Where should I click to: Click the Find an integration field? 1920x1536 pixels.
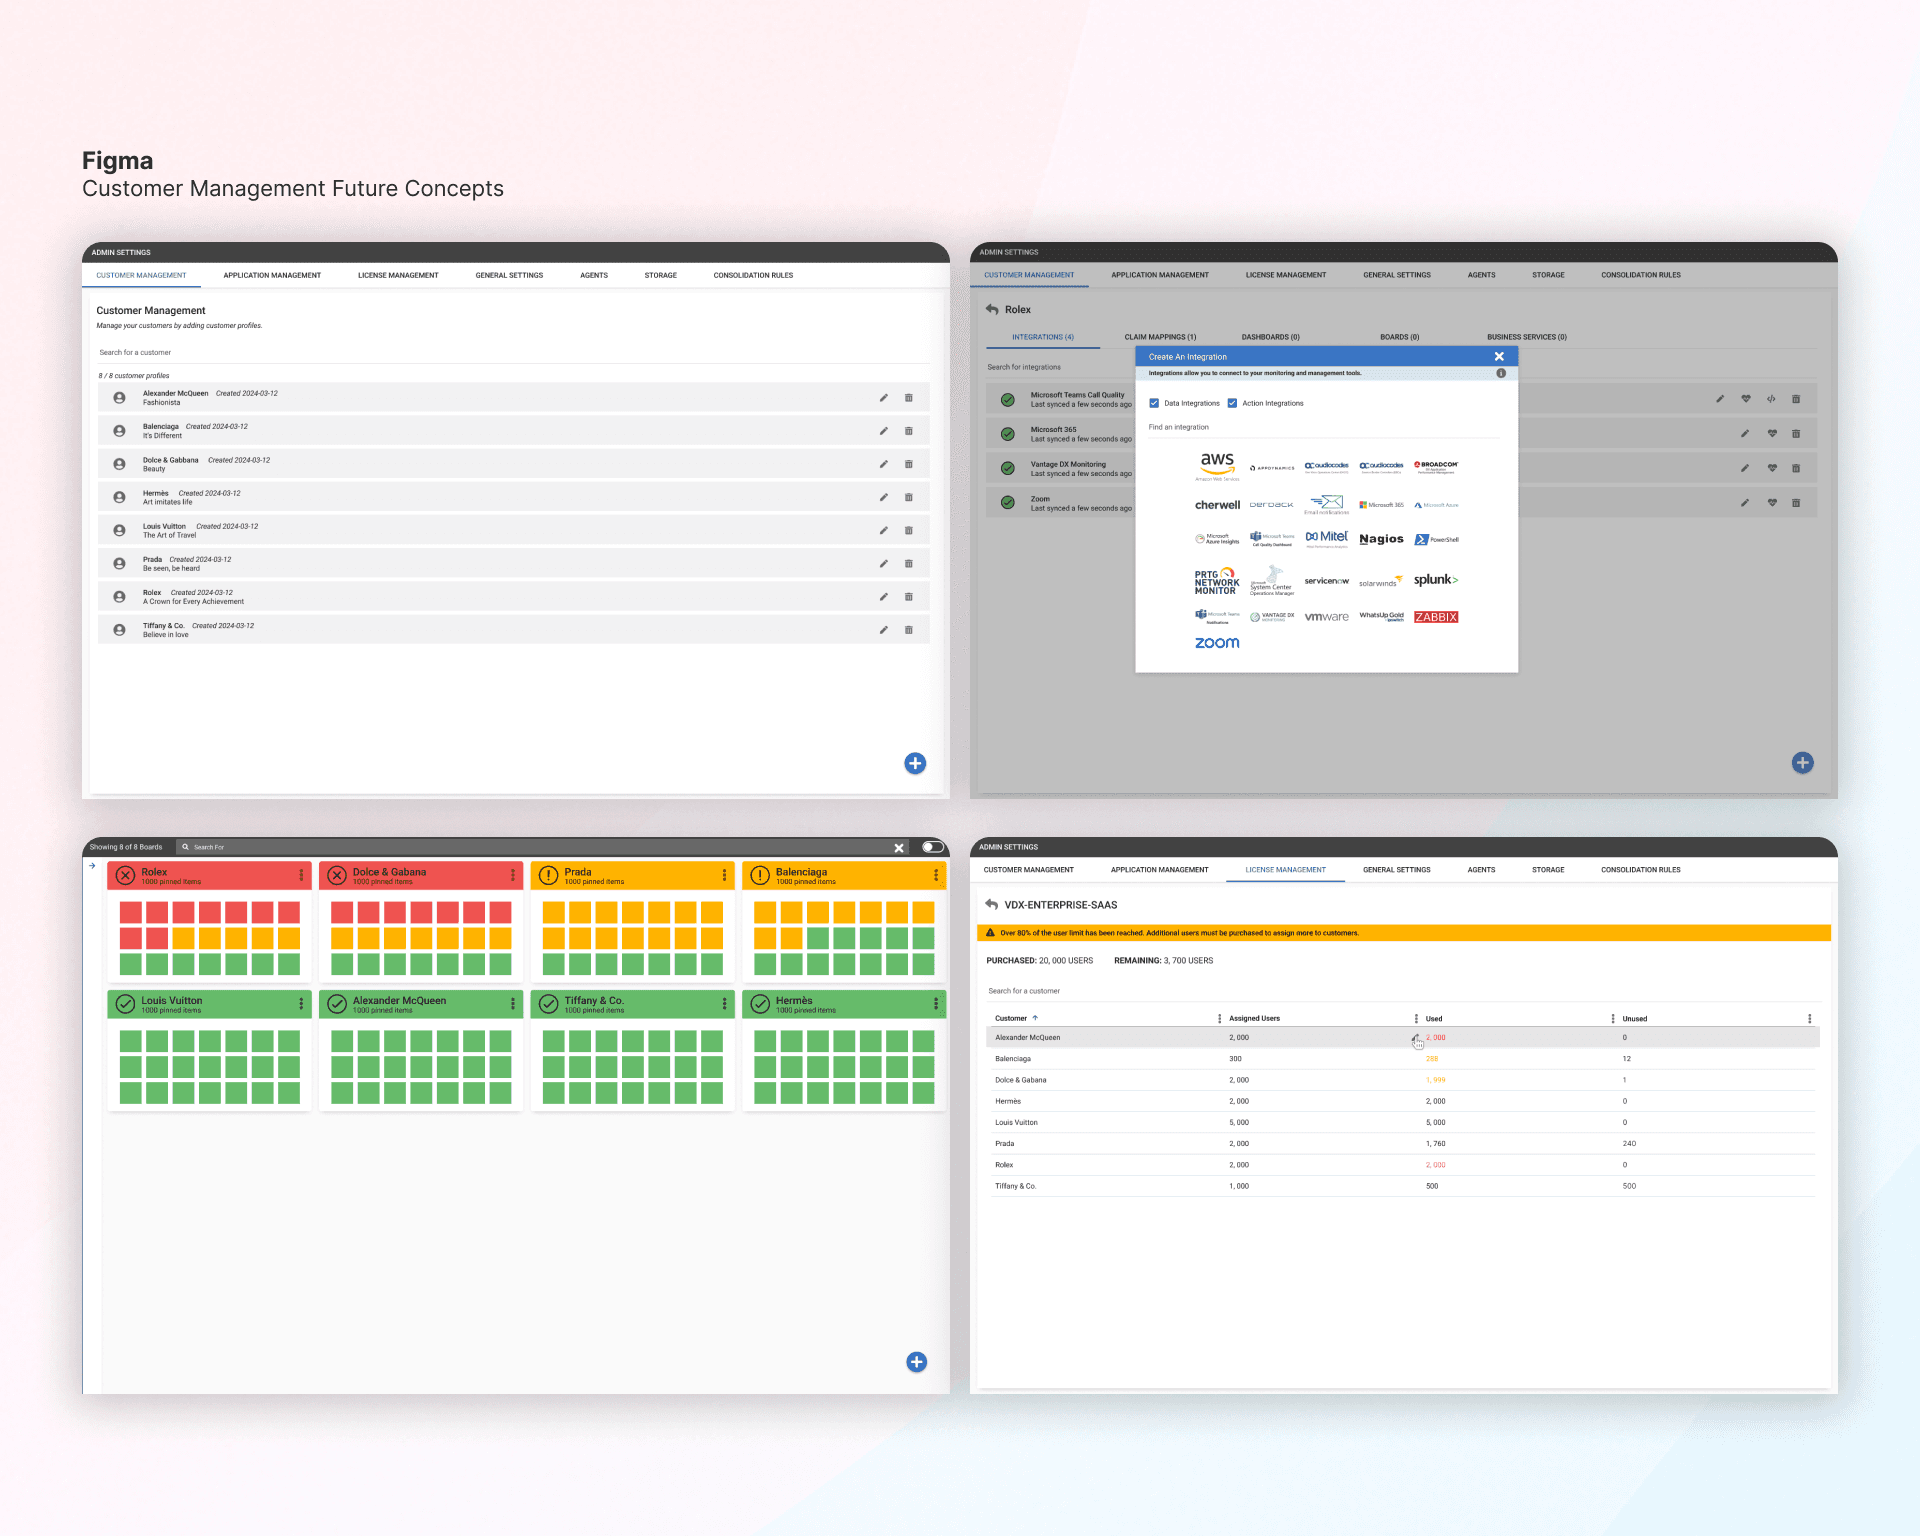point(1324,428)
